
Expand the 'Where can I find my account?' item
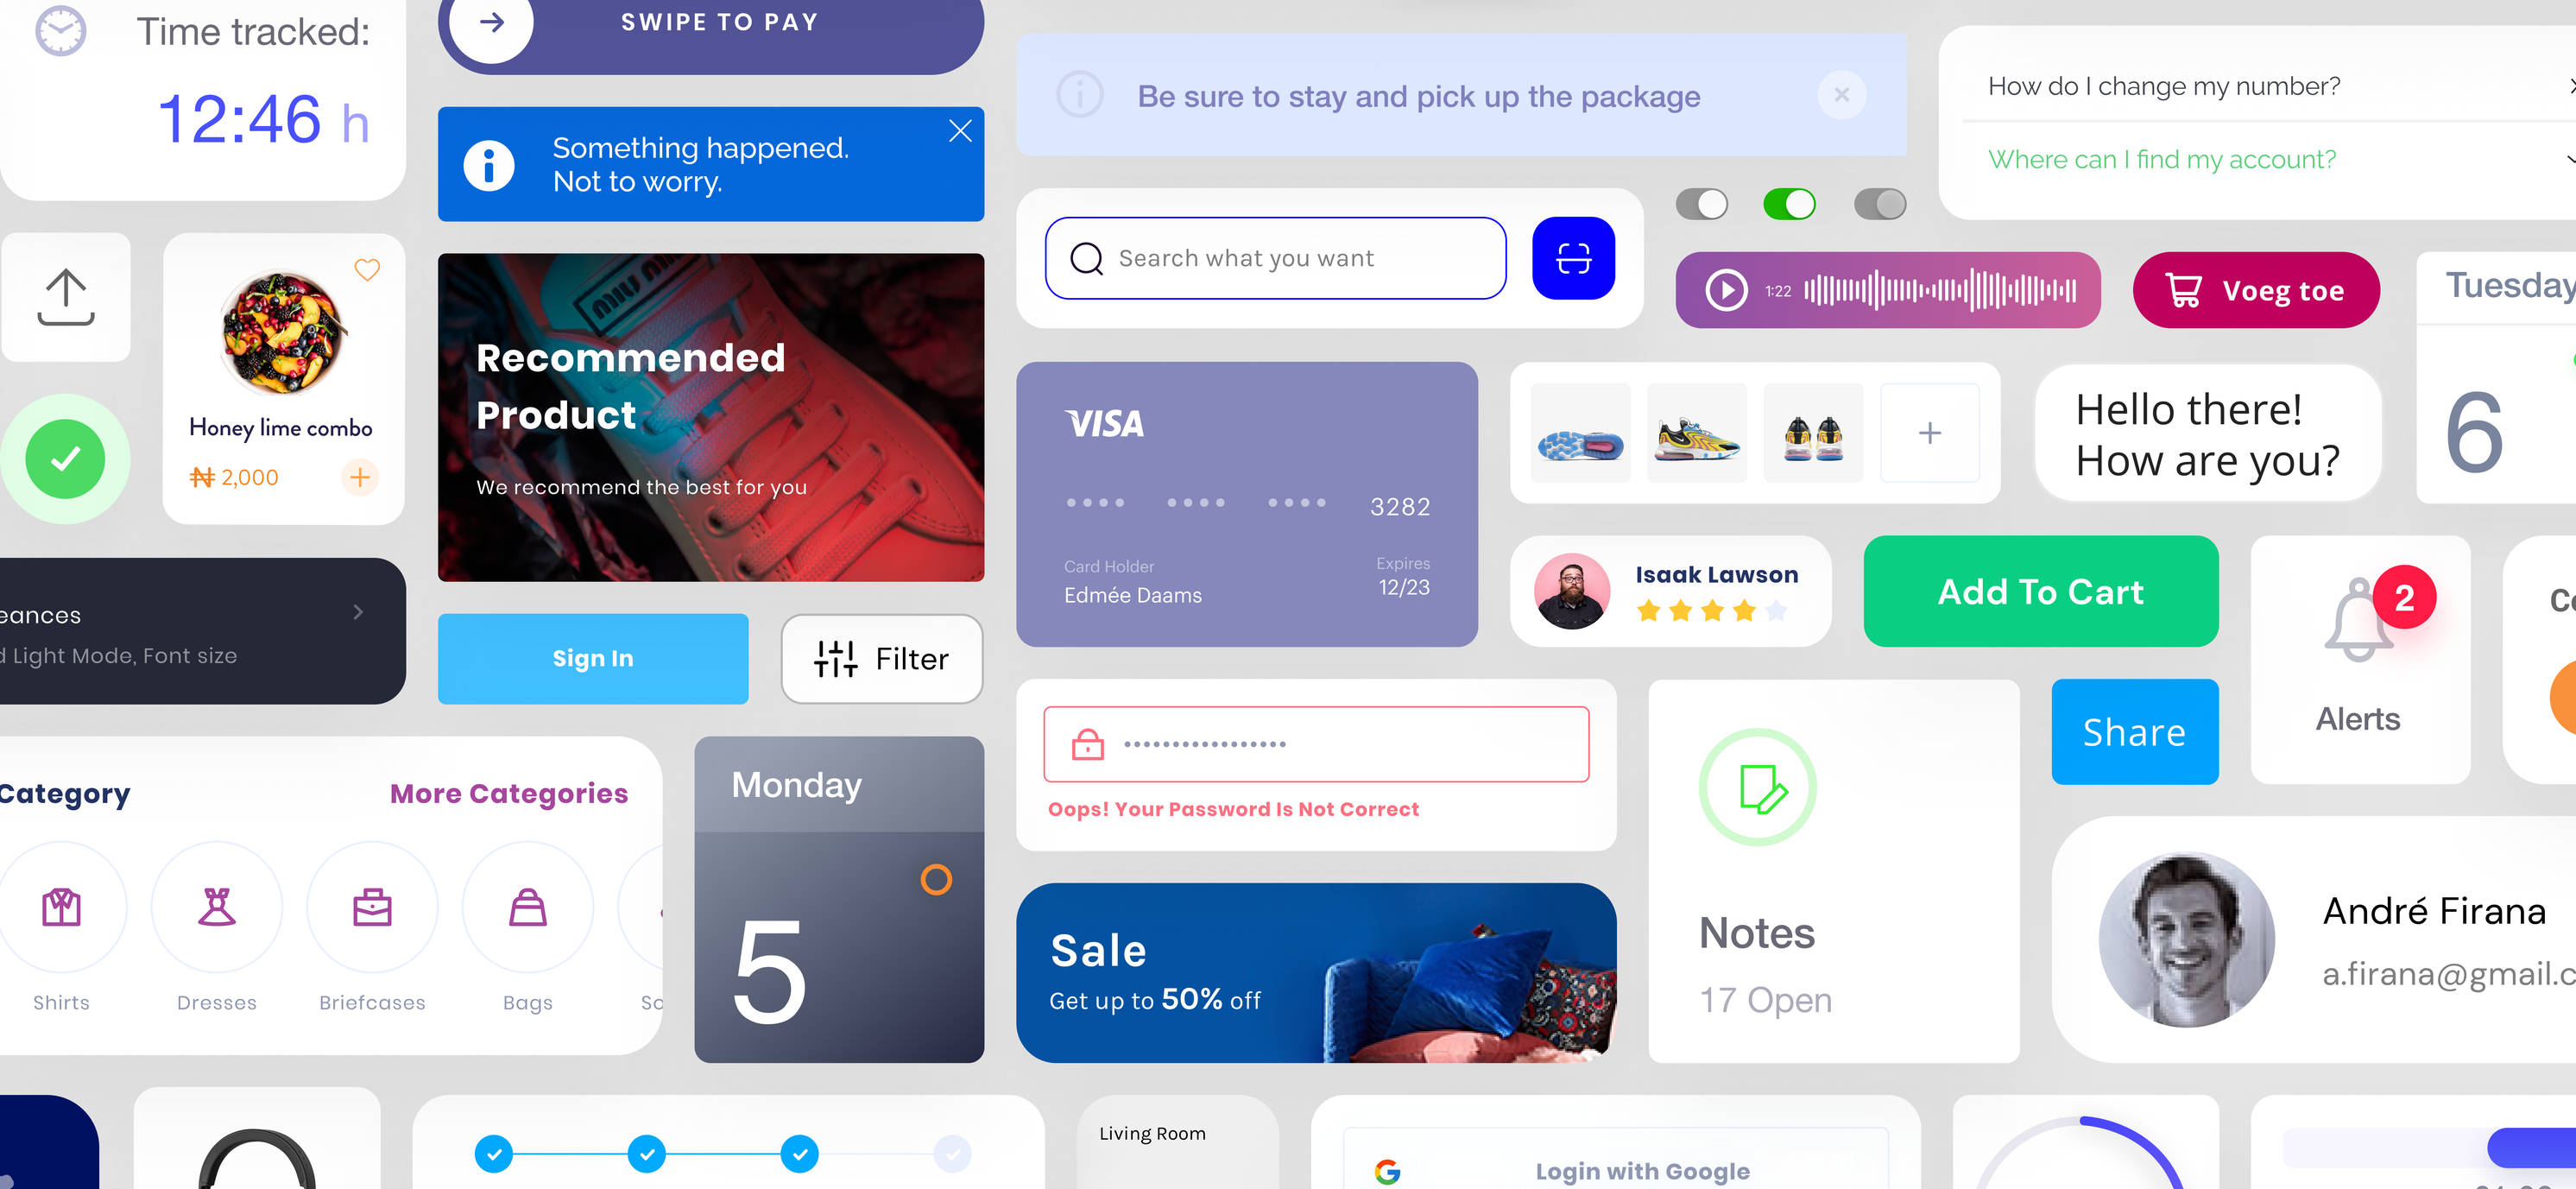click(x=2563, y=159)
